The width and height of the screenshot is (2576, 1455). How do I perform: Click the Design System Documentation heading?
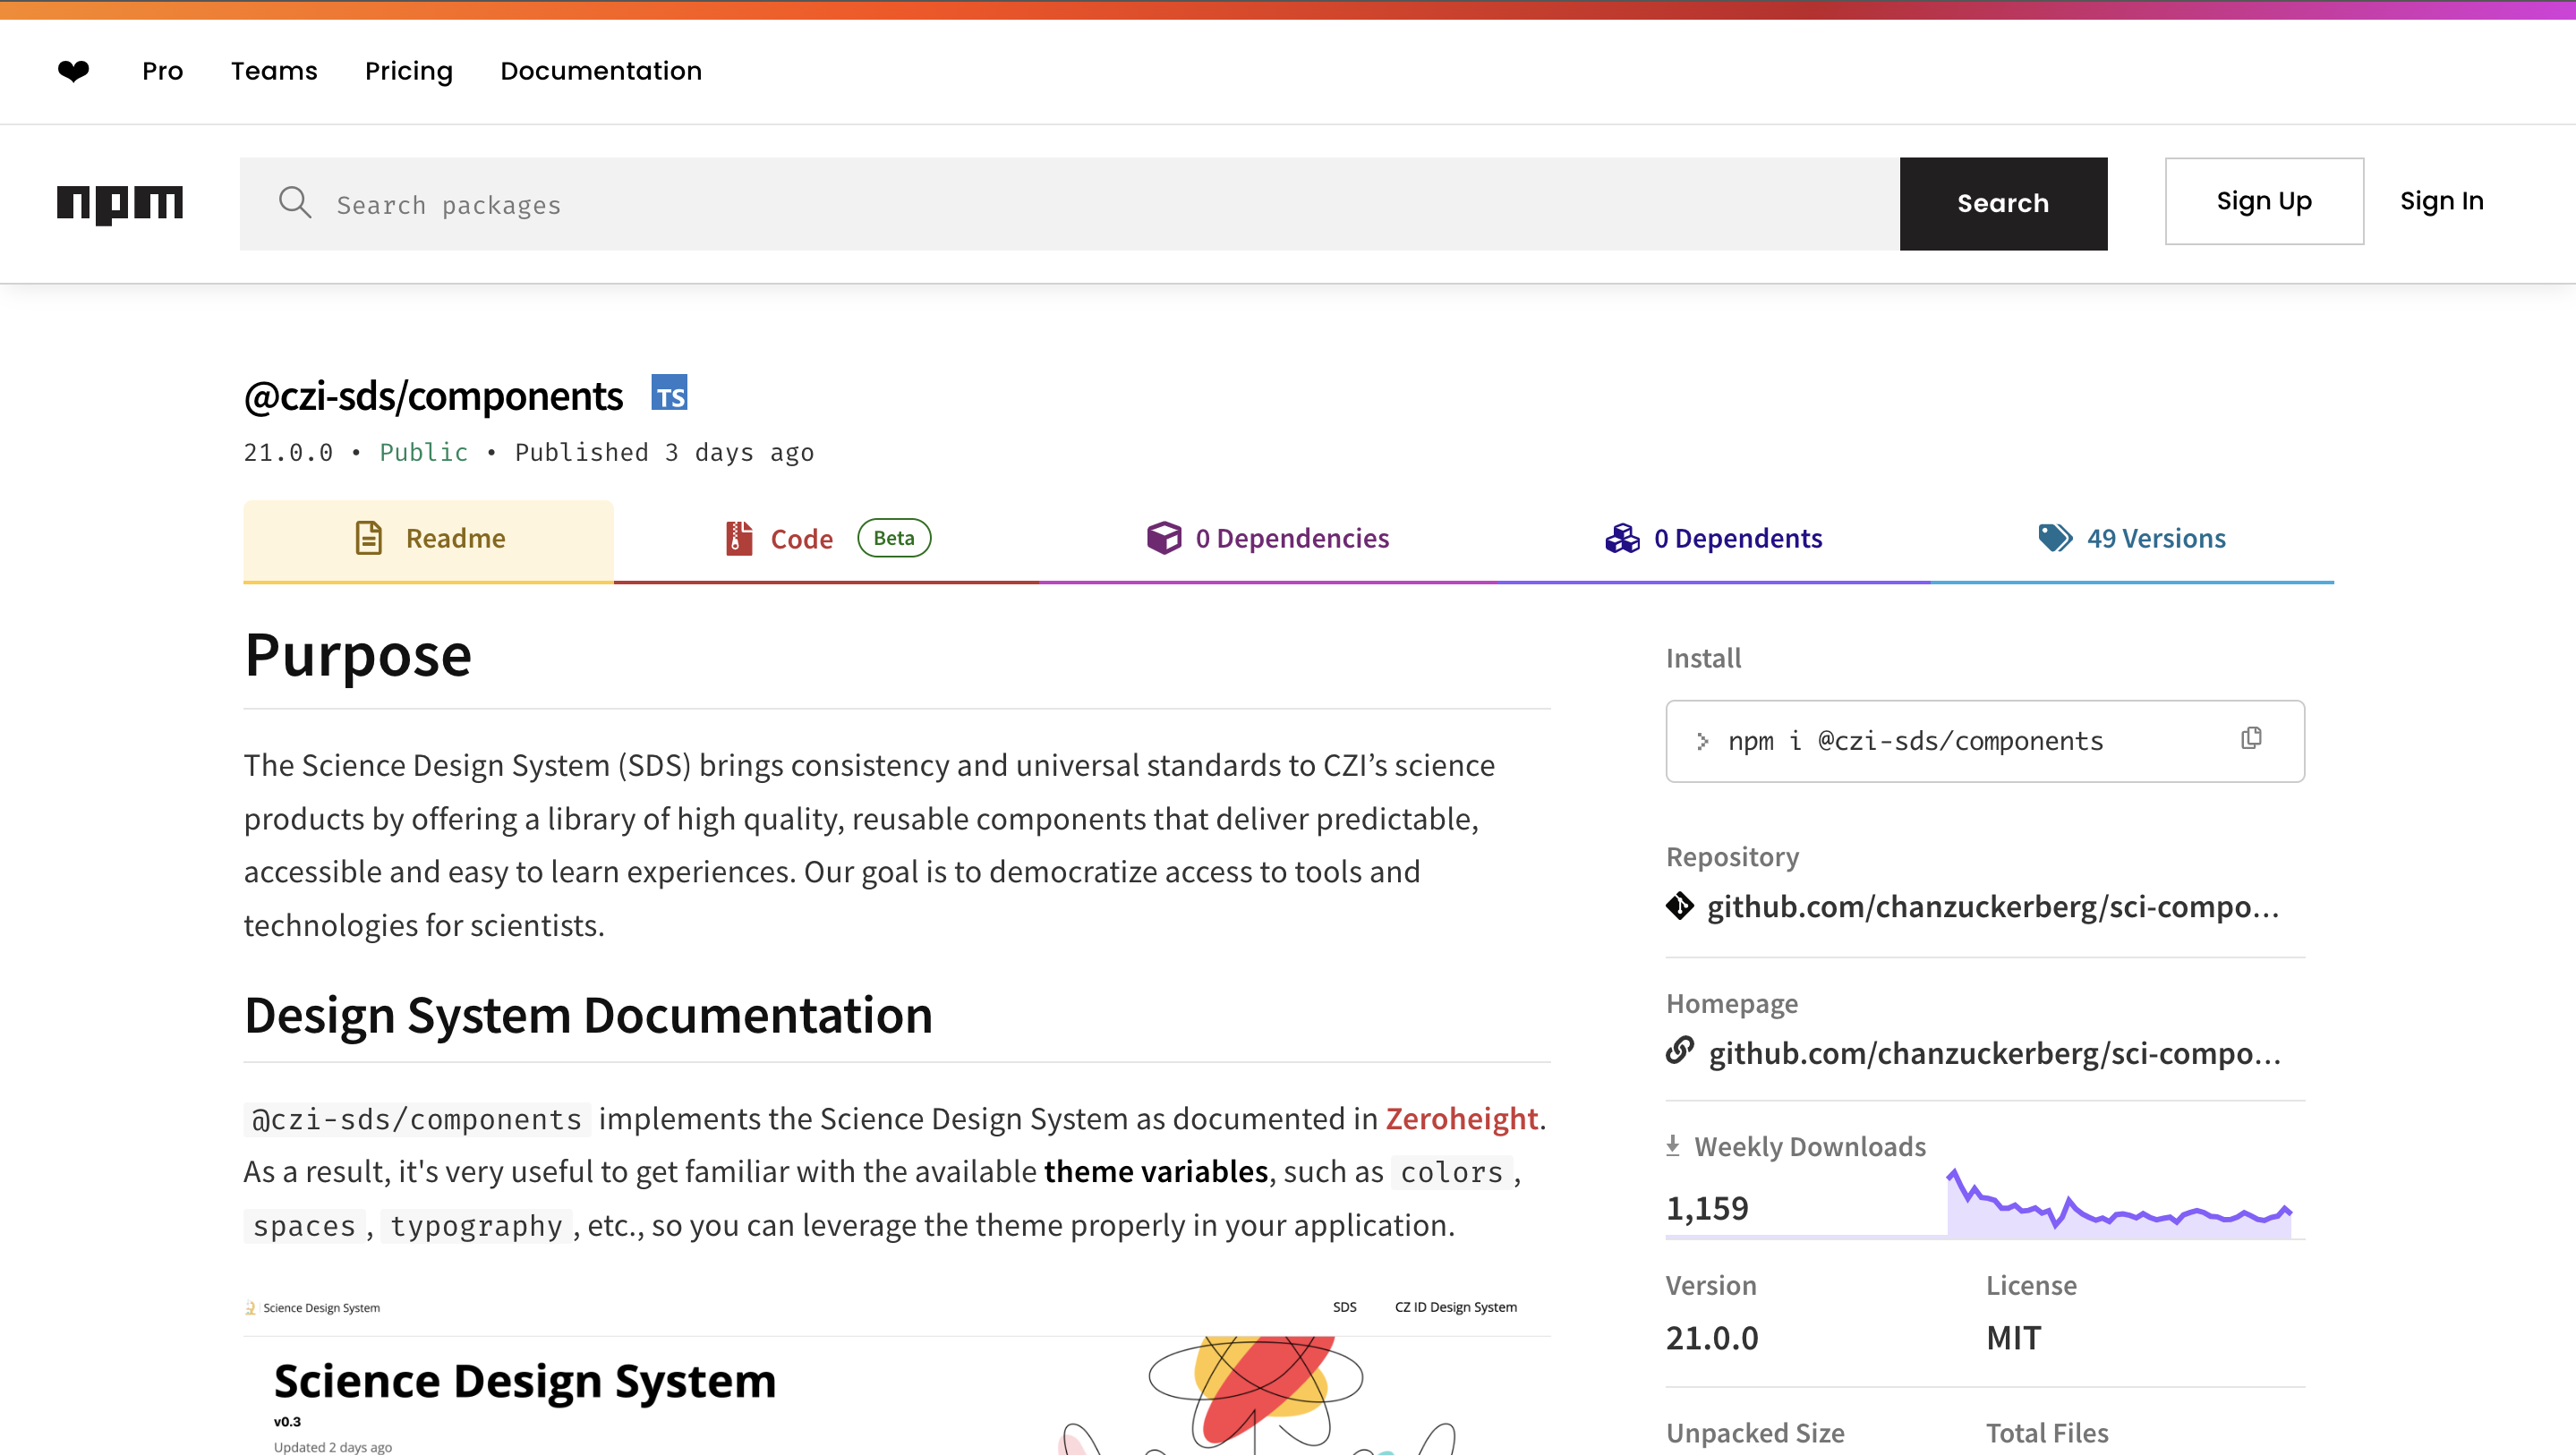pyautogui.click(x=588, y=1015)
